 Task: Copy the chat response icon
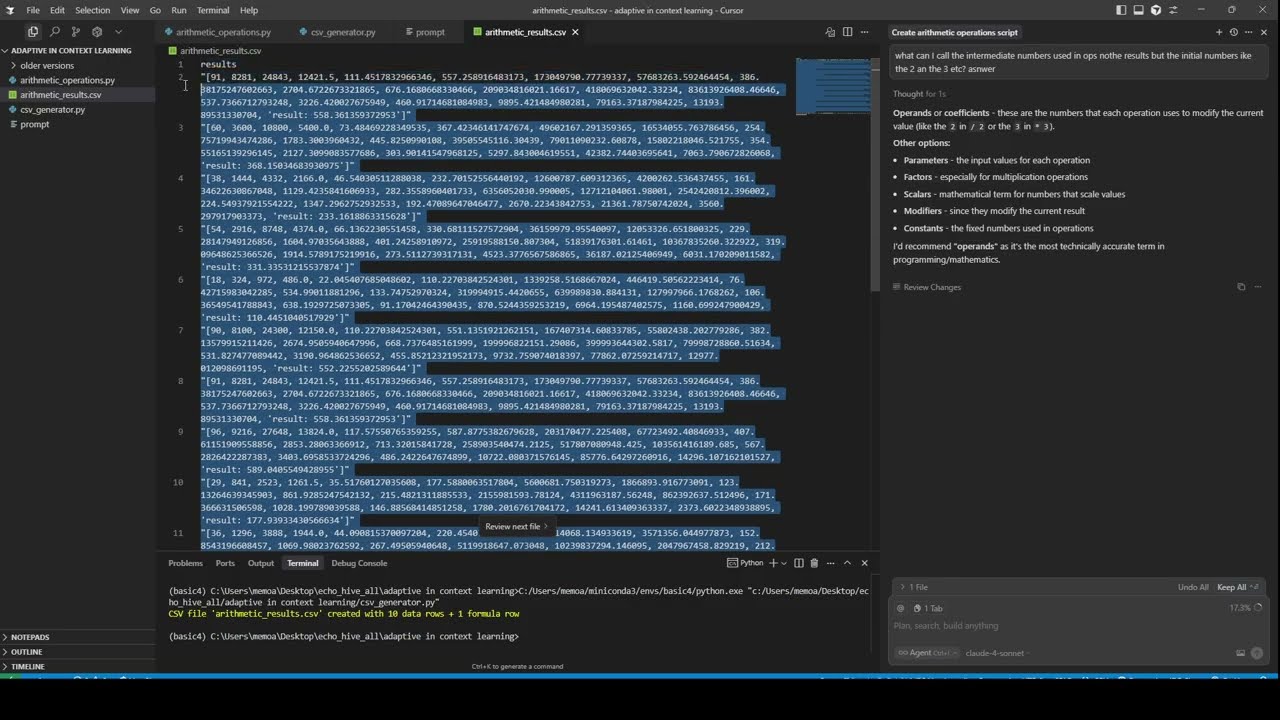click(1241, 287)
